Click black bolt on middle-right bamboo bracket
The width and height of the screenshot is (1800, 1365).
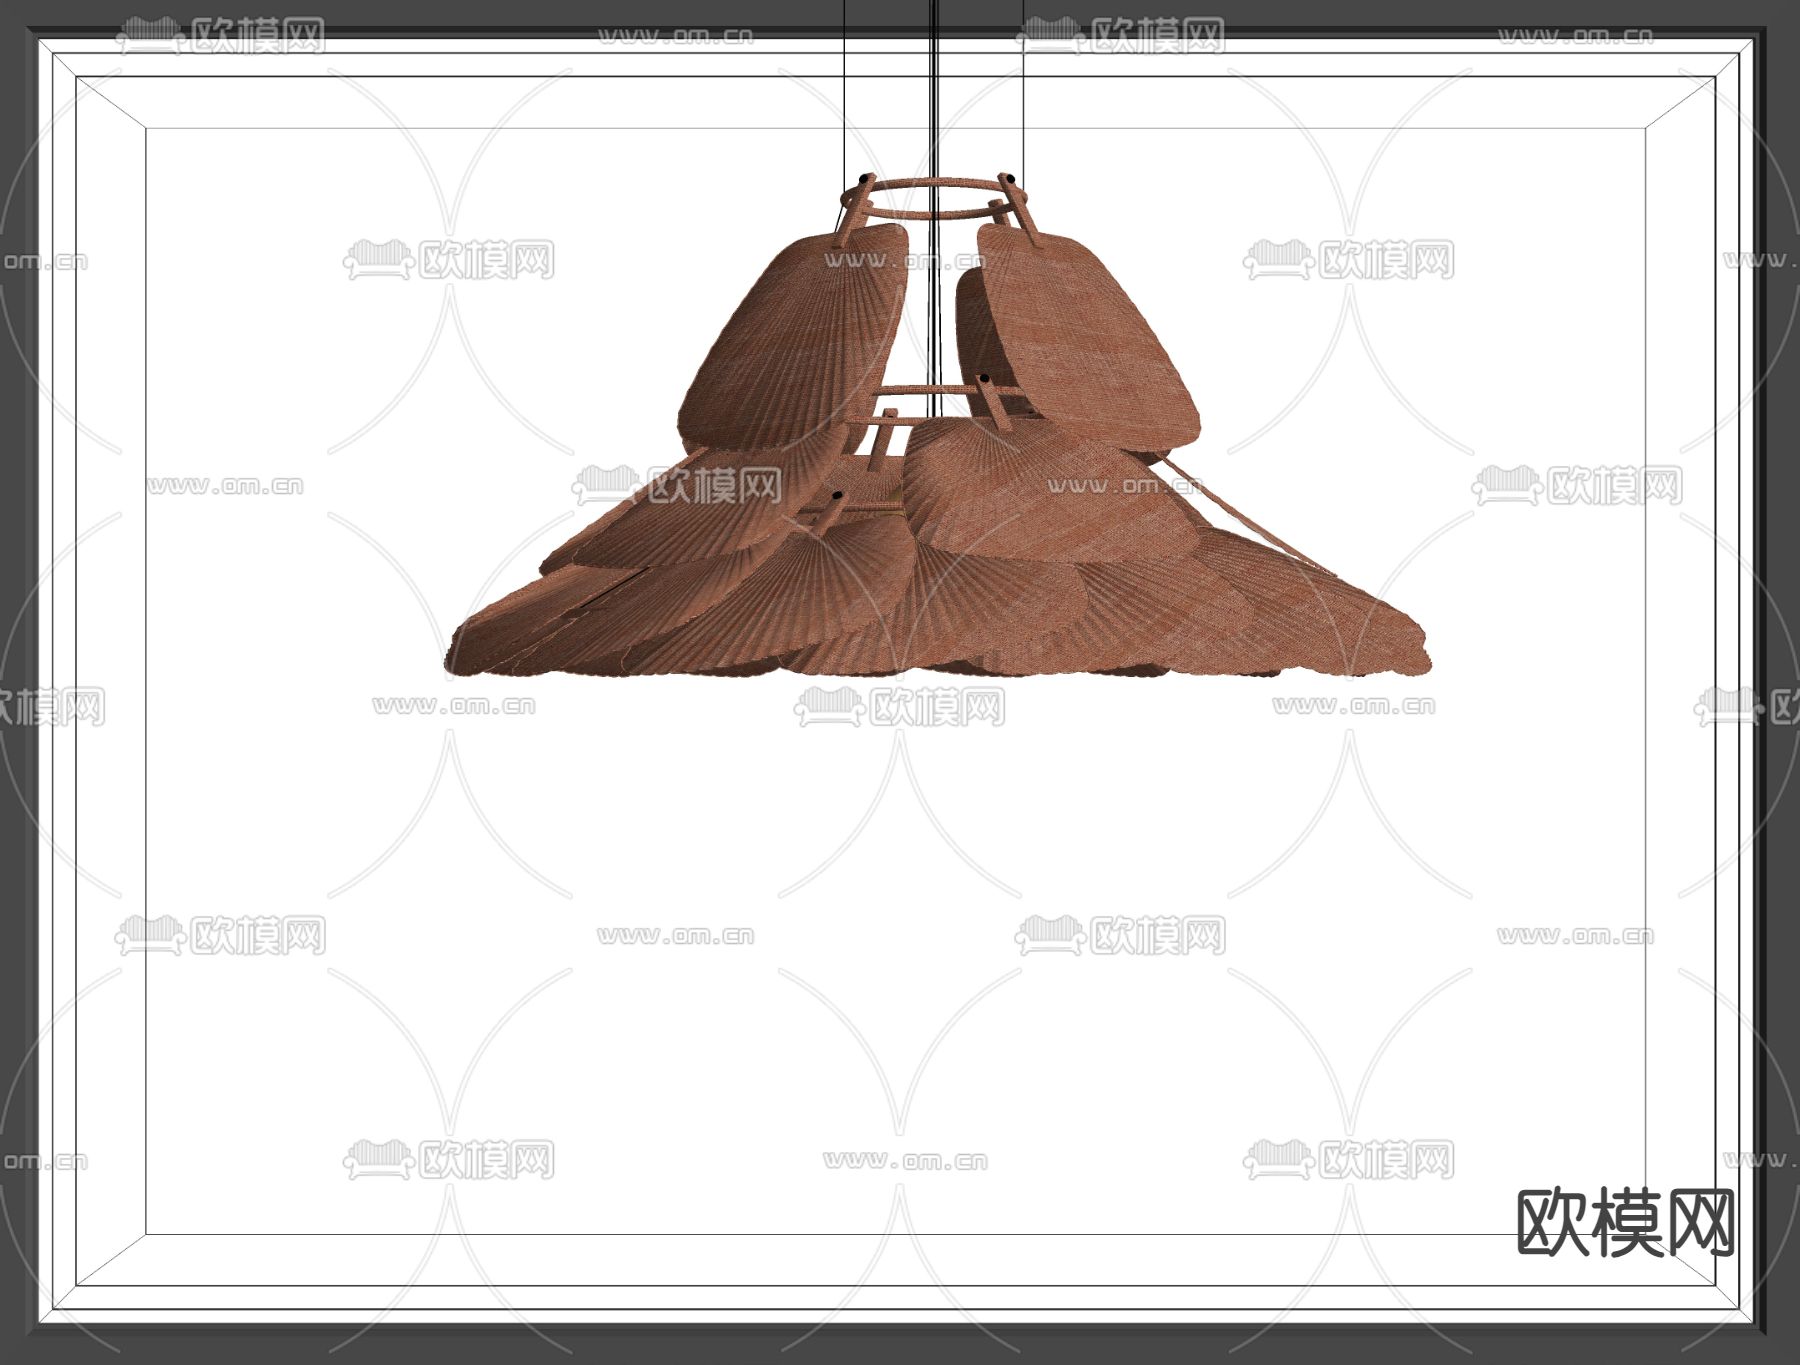coord(984,380)
